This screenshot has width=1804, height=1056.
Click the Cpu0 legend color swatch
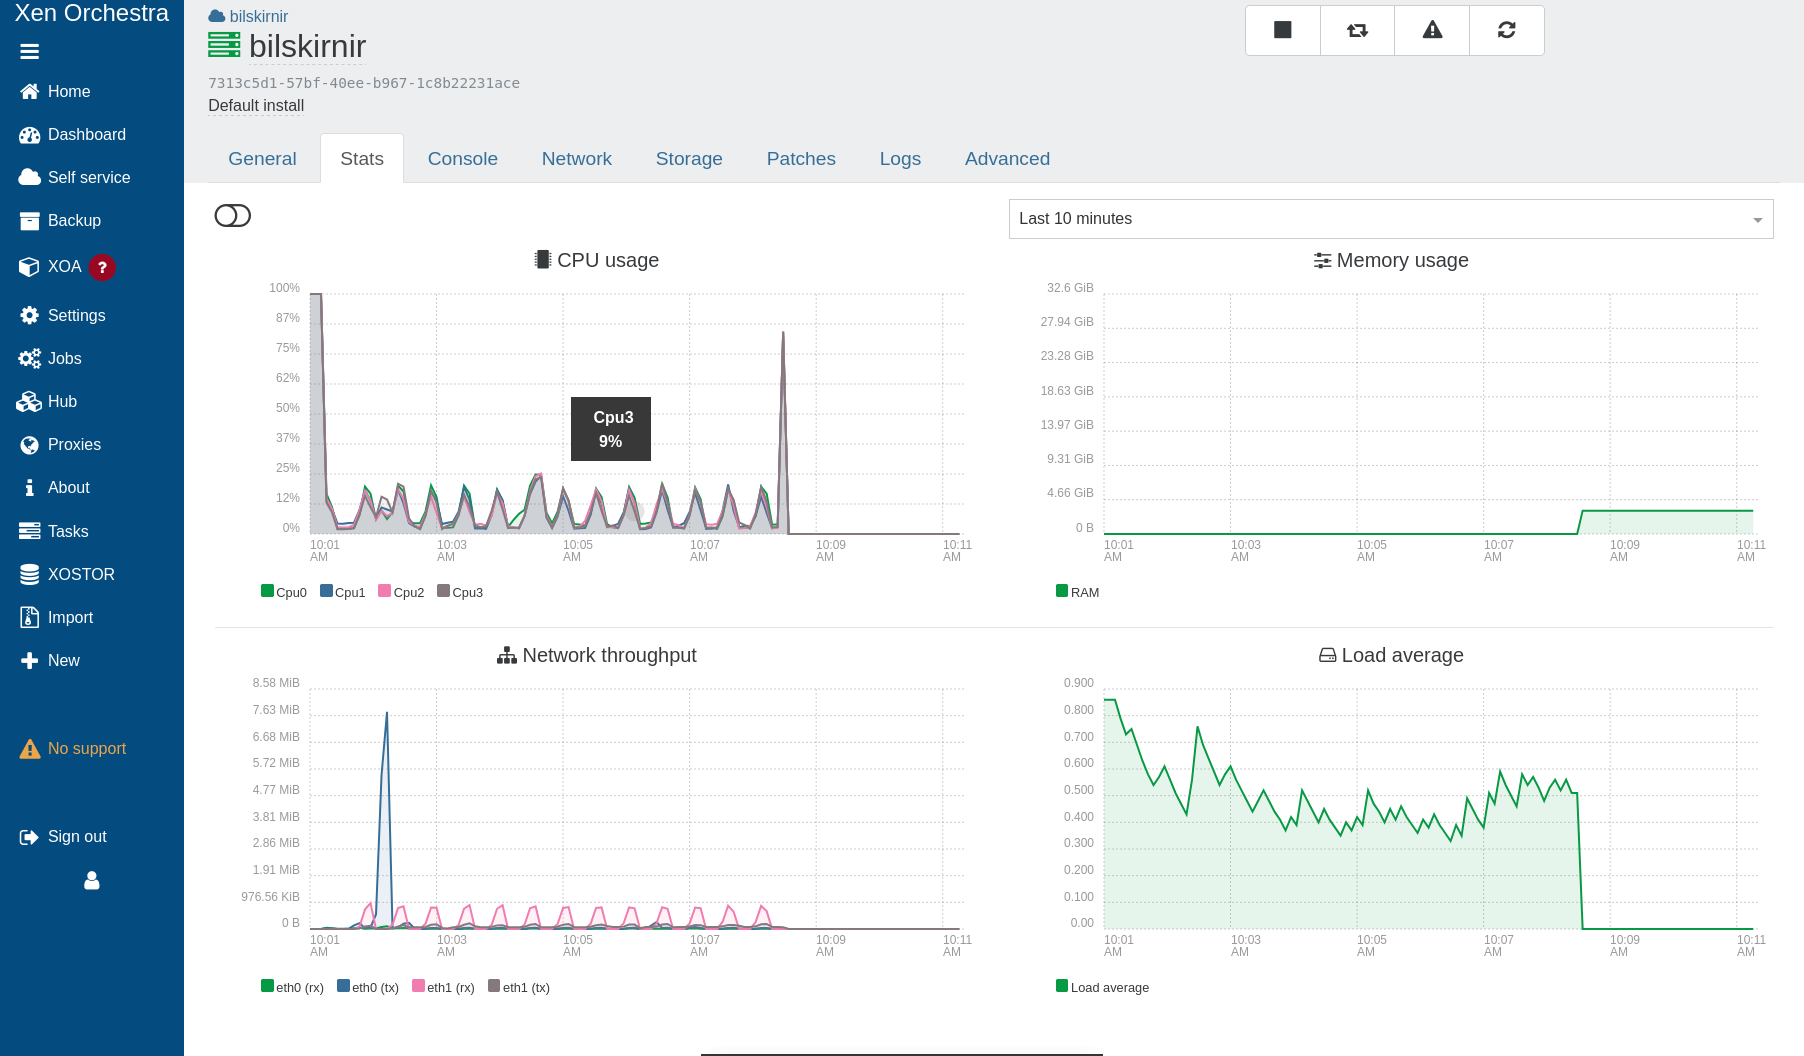[x=267, y=591]
